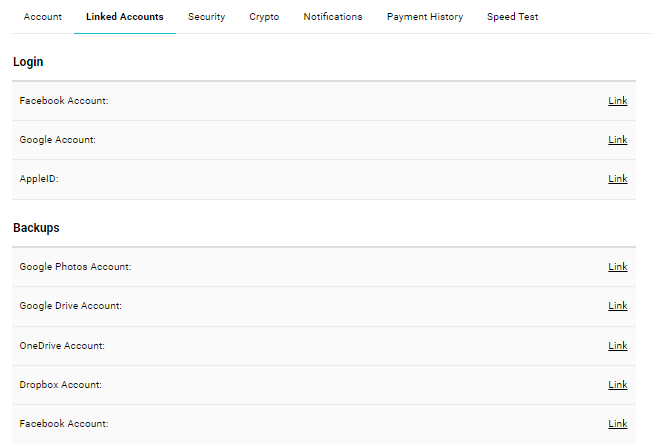Link Dropbox Account backup

[x=618, y=385]
